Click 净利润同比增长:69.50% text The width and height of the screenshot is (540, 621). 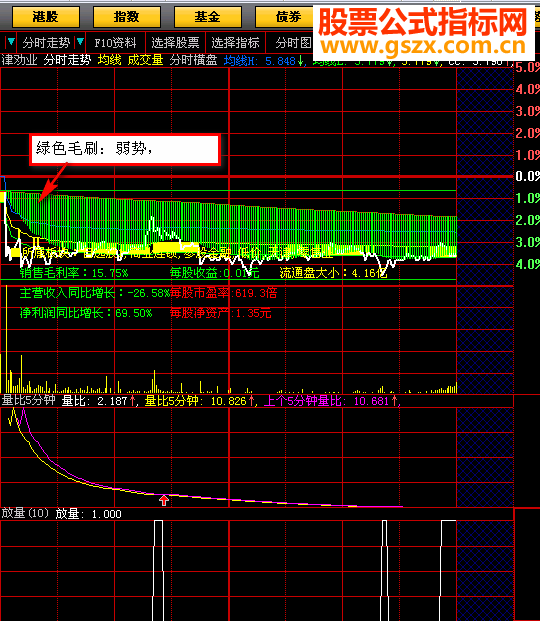pyautogui.click(x=86, y=313)
